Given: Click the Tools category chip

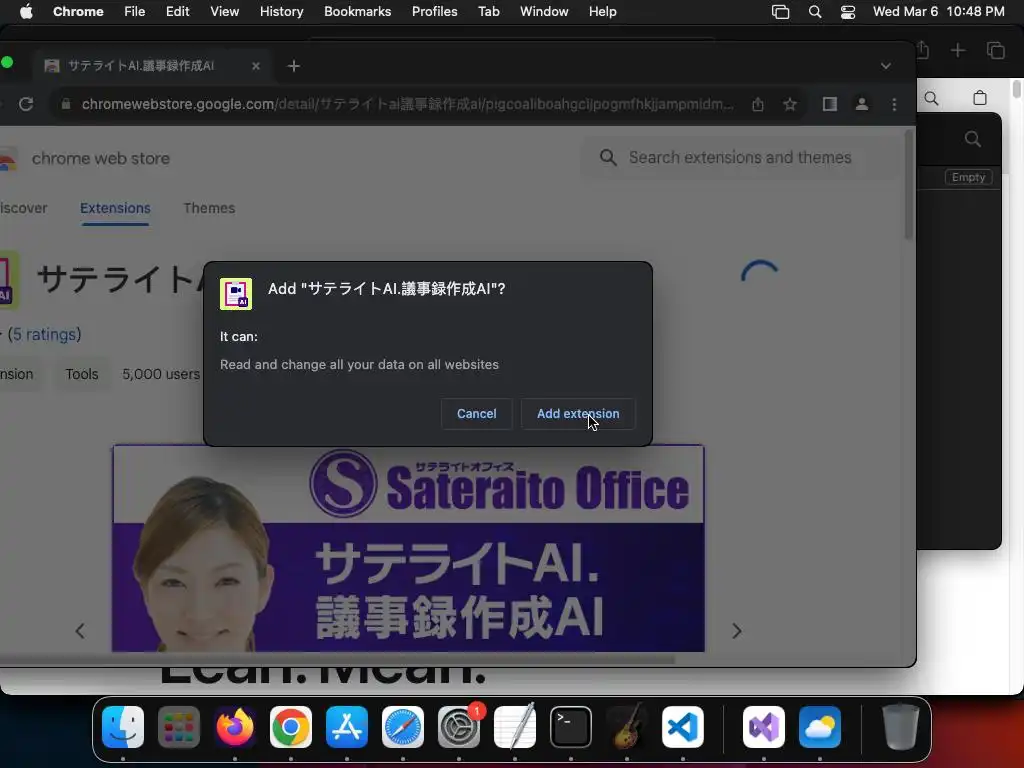Looking at the screenshot, I should [x=82, y=374].
